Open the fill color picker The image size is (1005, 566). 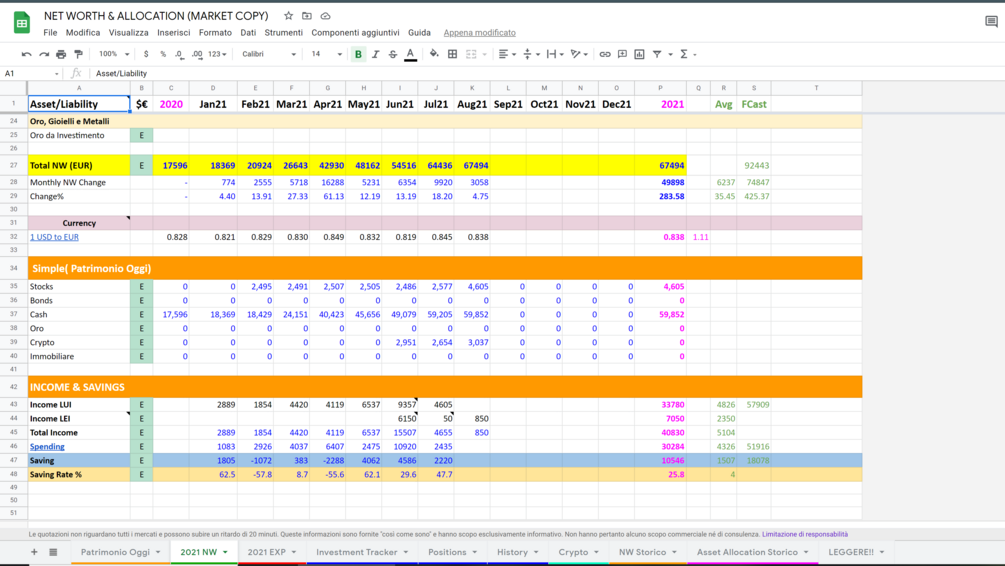pyautogui.click(x=434, y=54)
